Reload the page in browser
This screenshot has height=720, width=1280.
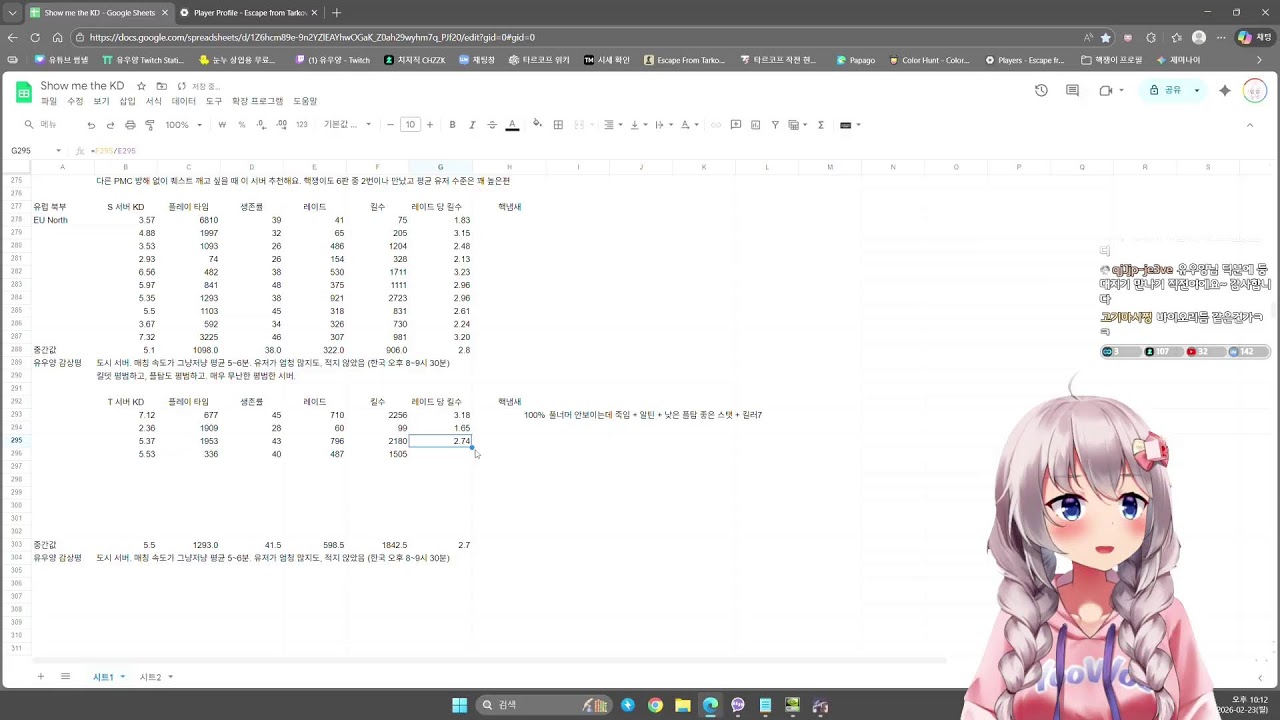35,38
